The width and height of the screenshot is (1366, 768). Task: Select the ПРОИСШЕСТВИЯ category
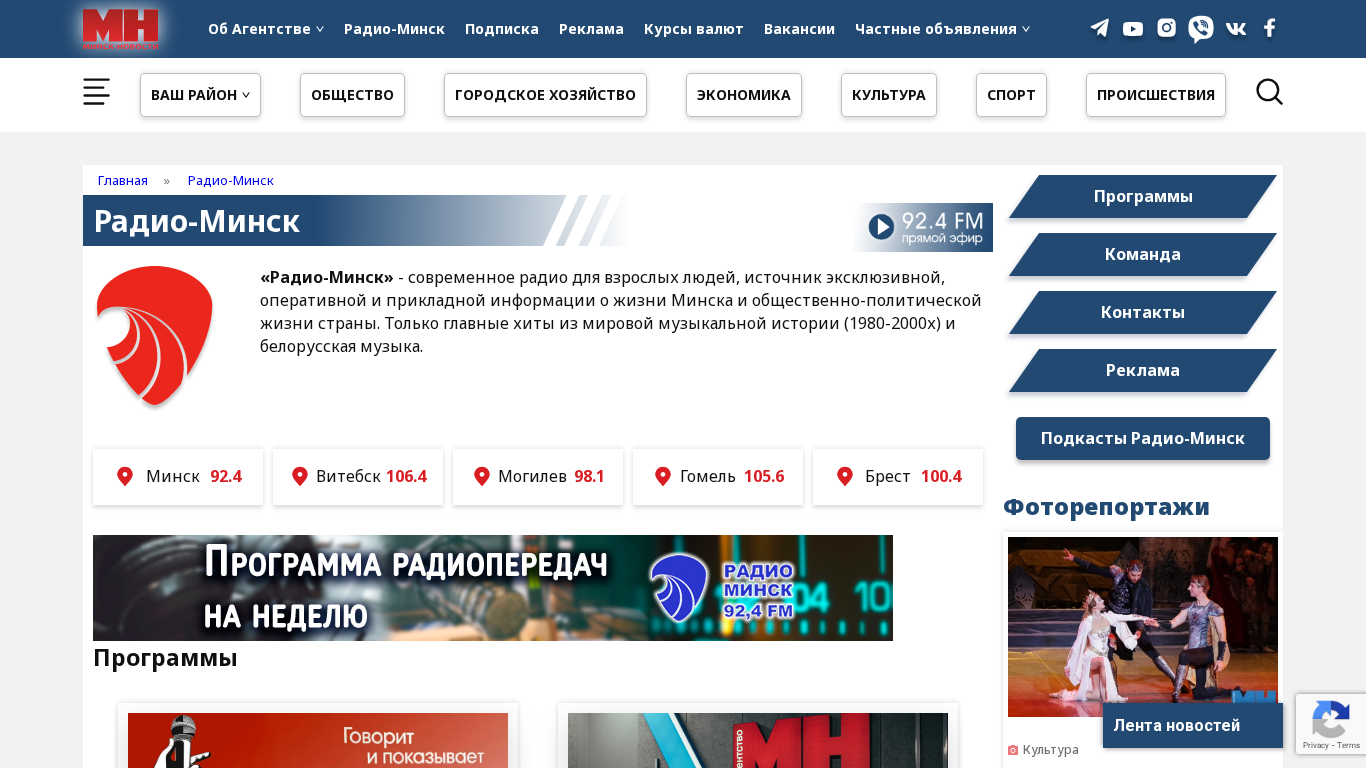pyautogui.click(x=1156, y=95)
